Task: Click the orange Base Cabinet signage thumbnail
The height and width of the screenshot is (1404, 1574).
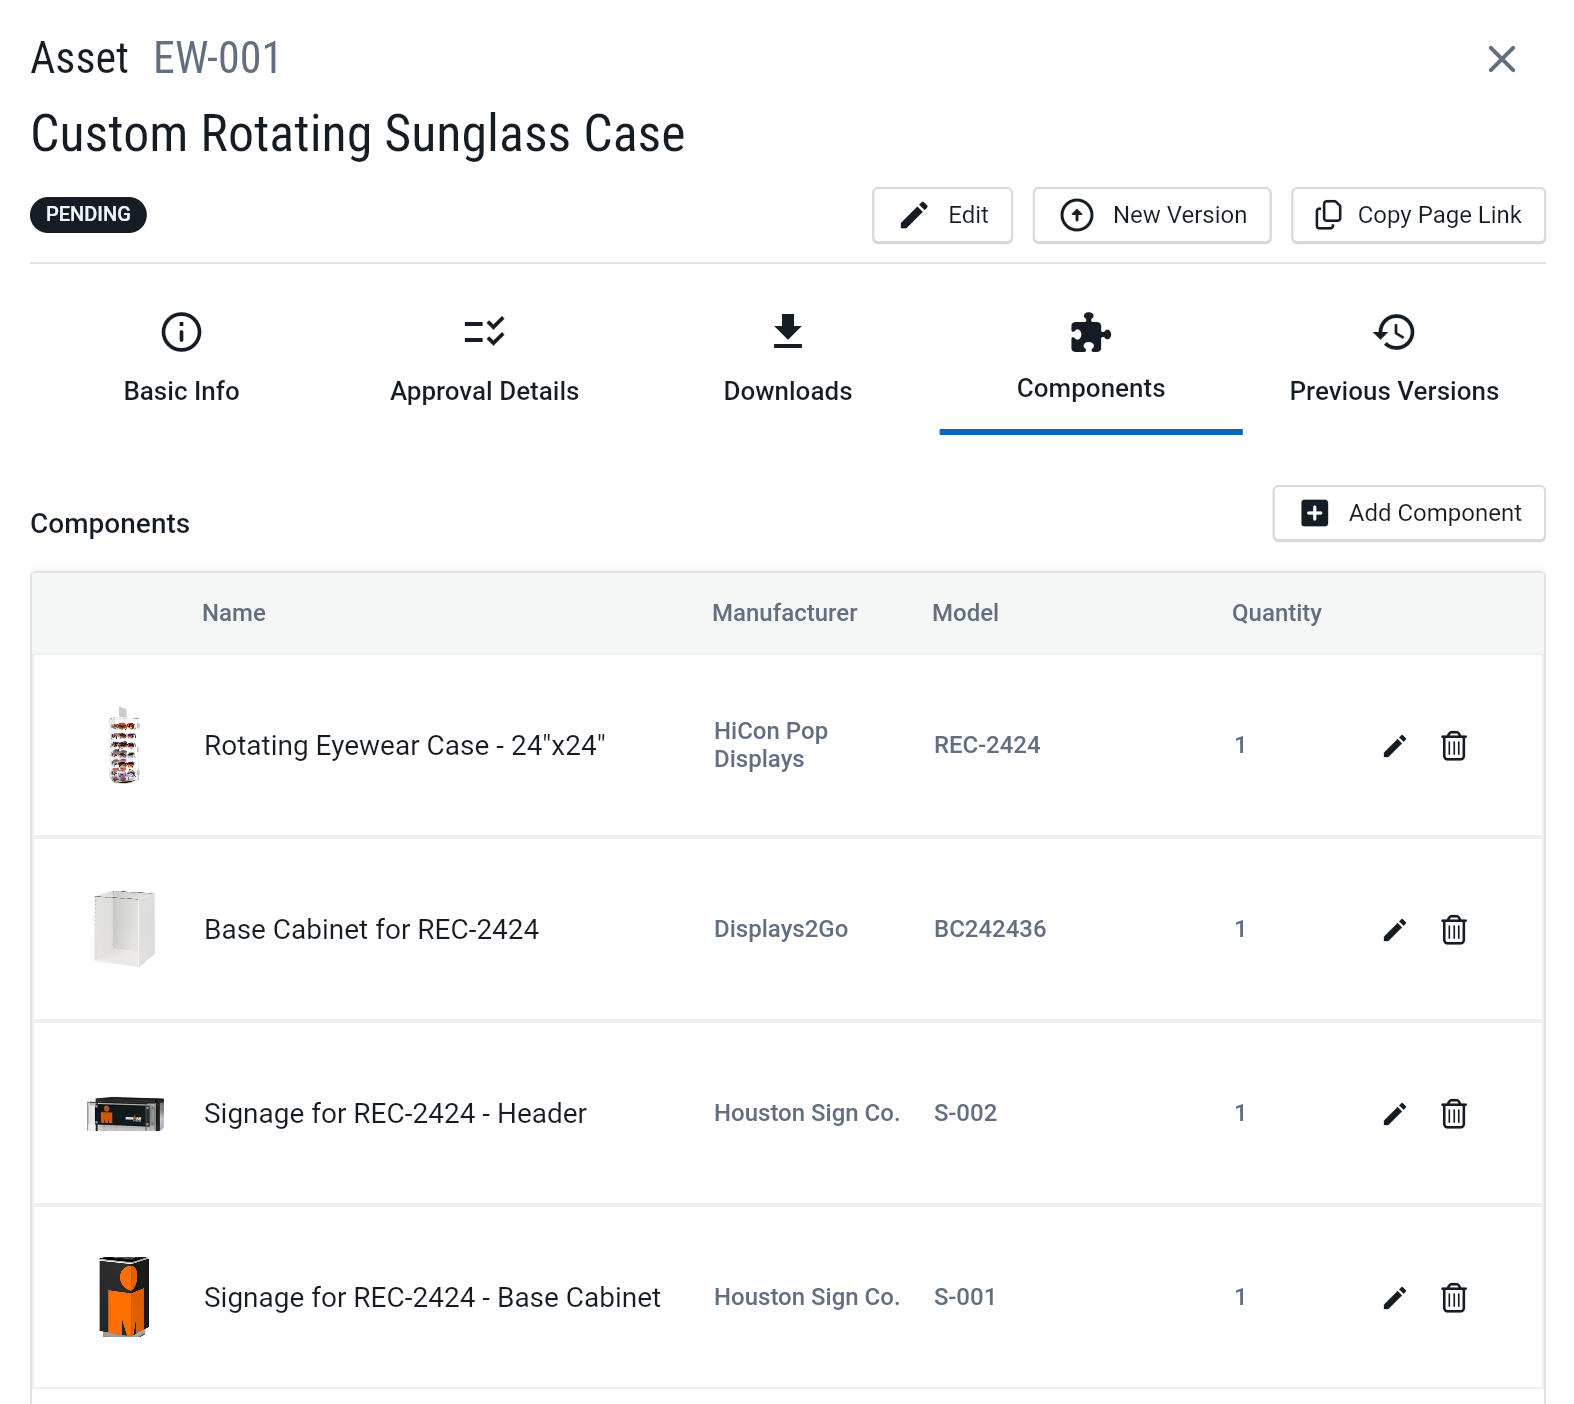Action: [124, 1297]
